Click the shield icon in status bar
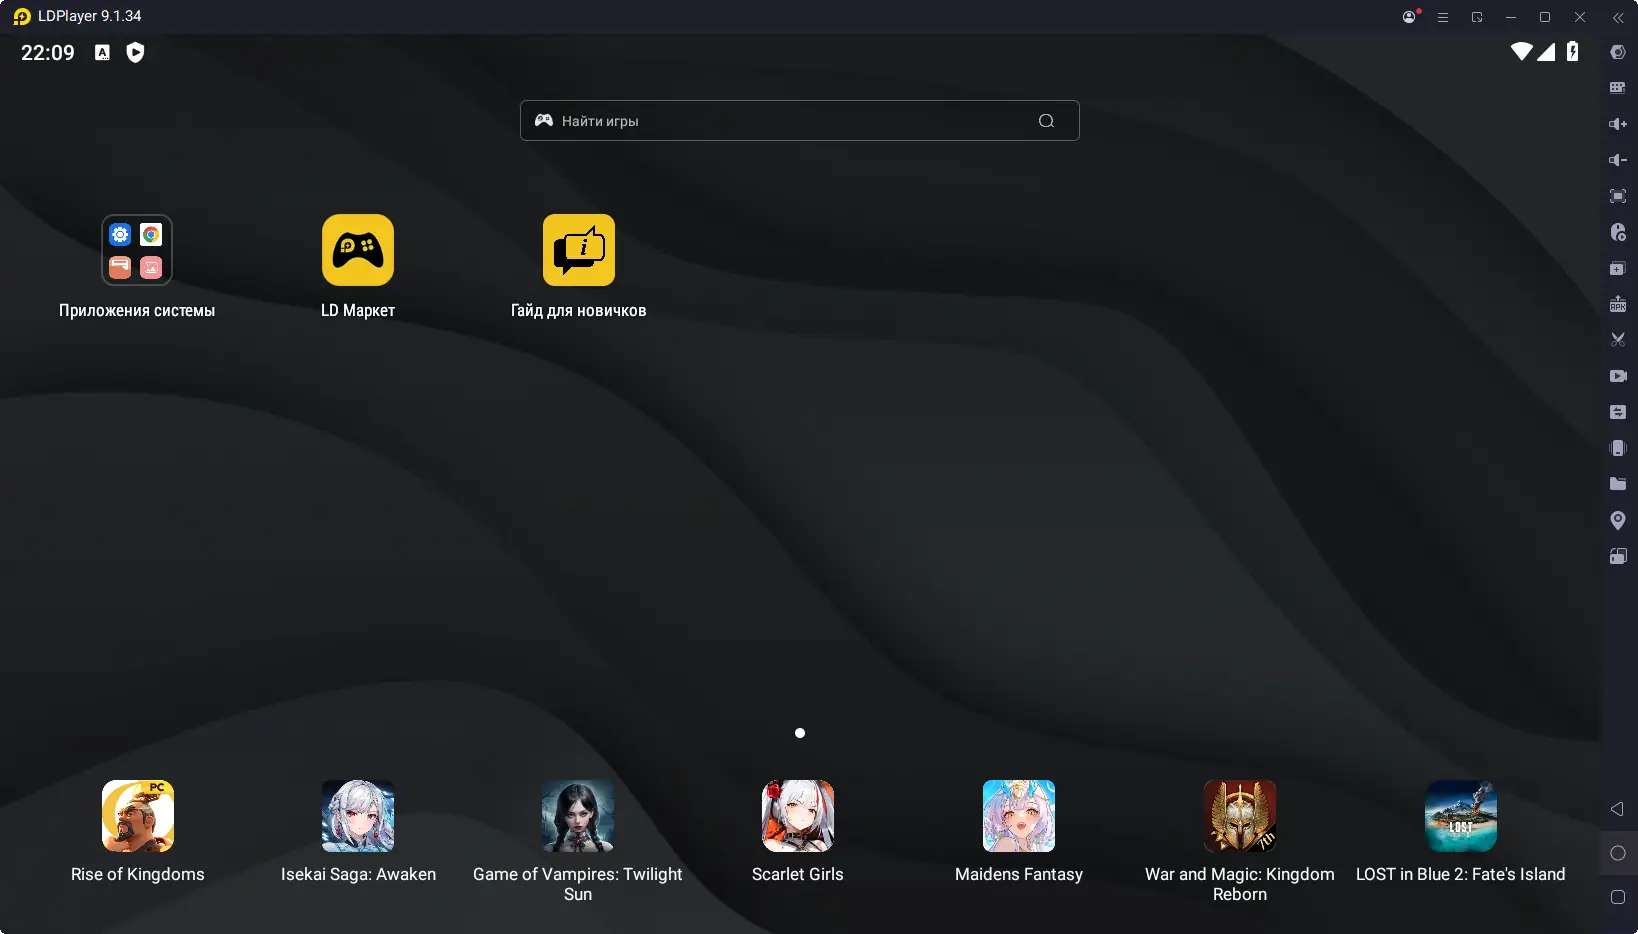 click(135, 52)
